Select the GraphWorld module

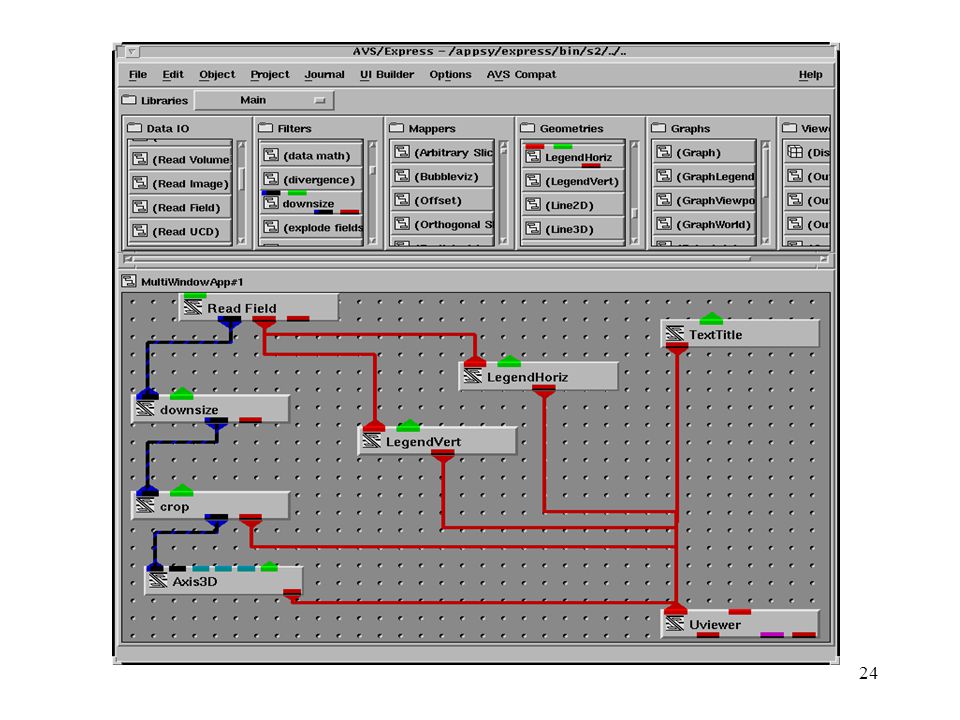coord(704,224)
